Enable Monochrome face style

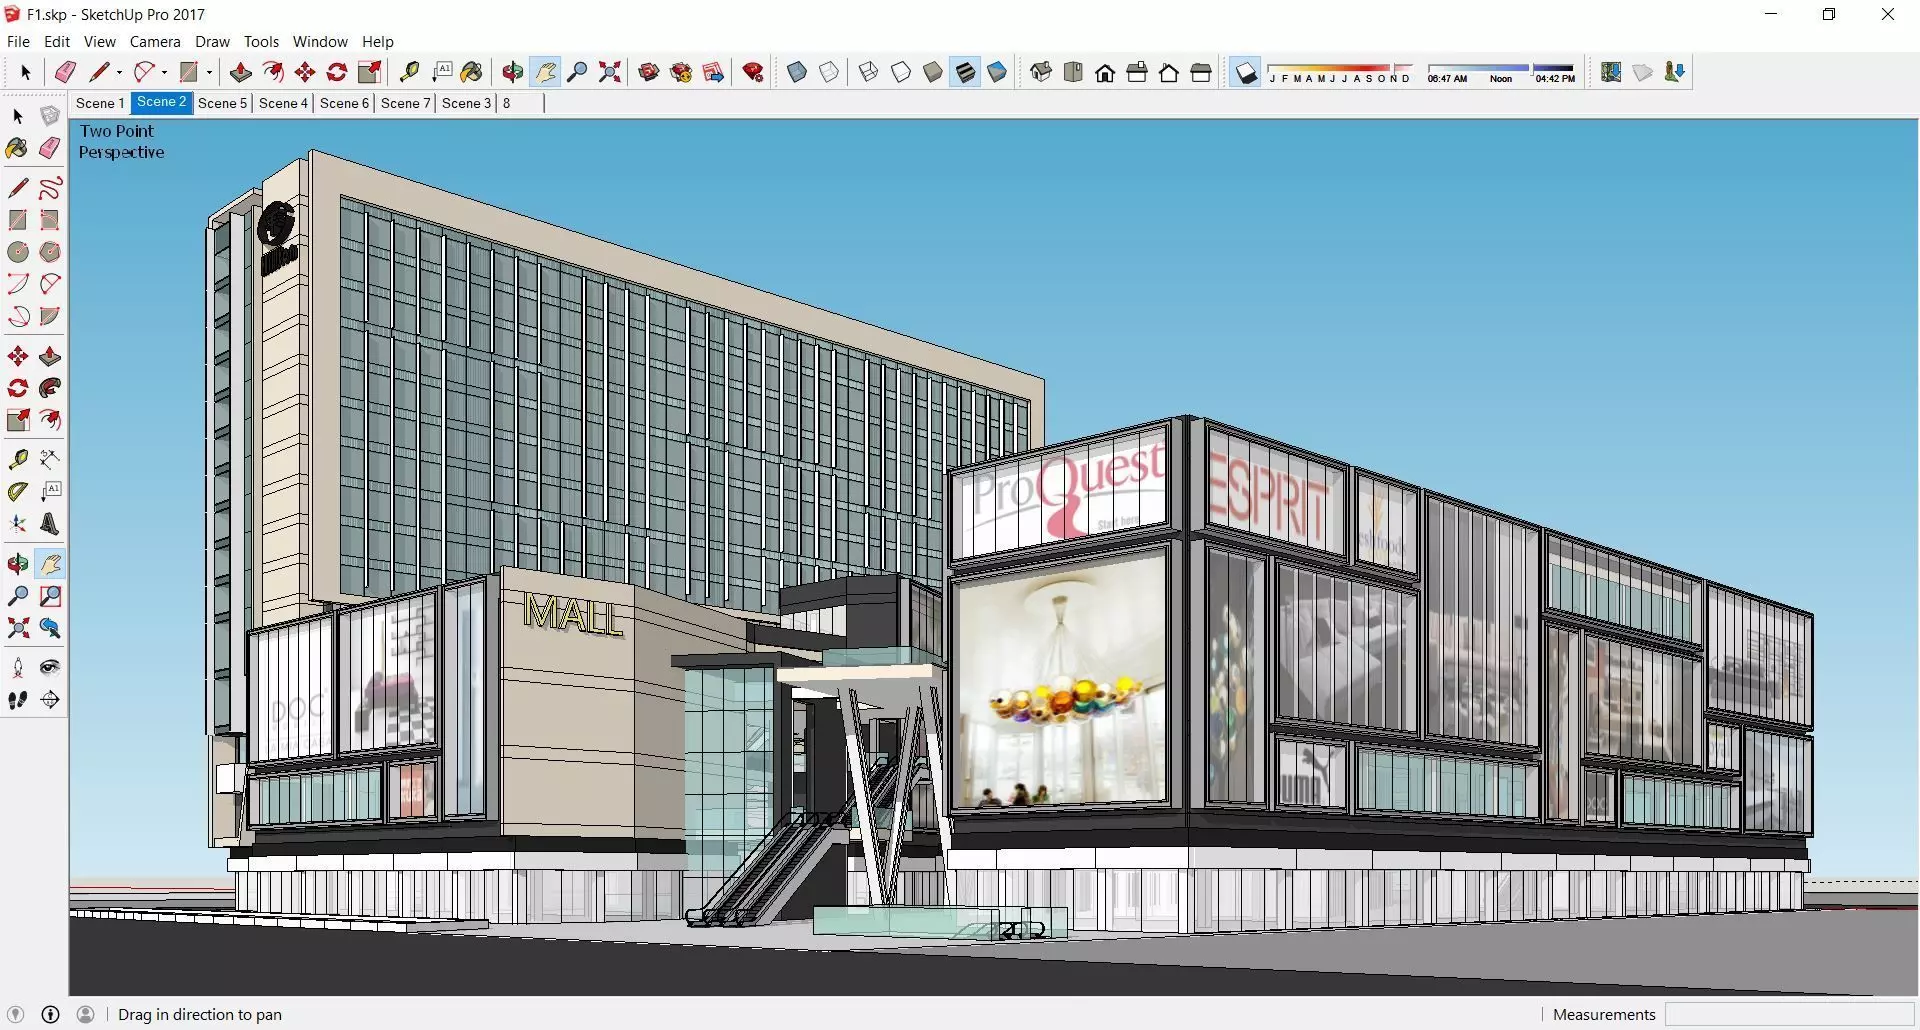pyautogui.click(x=997, y=72)
